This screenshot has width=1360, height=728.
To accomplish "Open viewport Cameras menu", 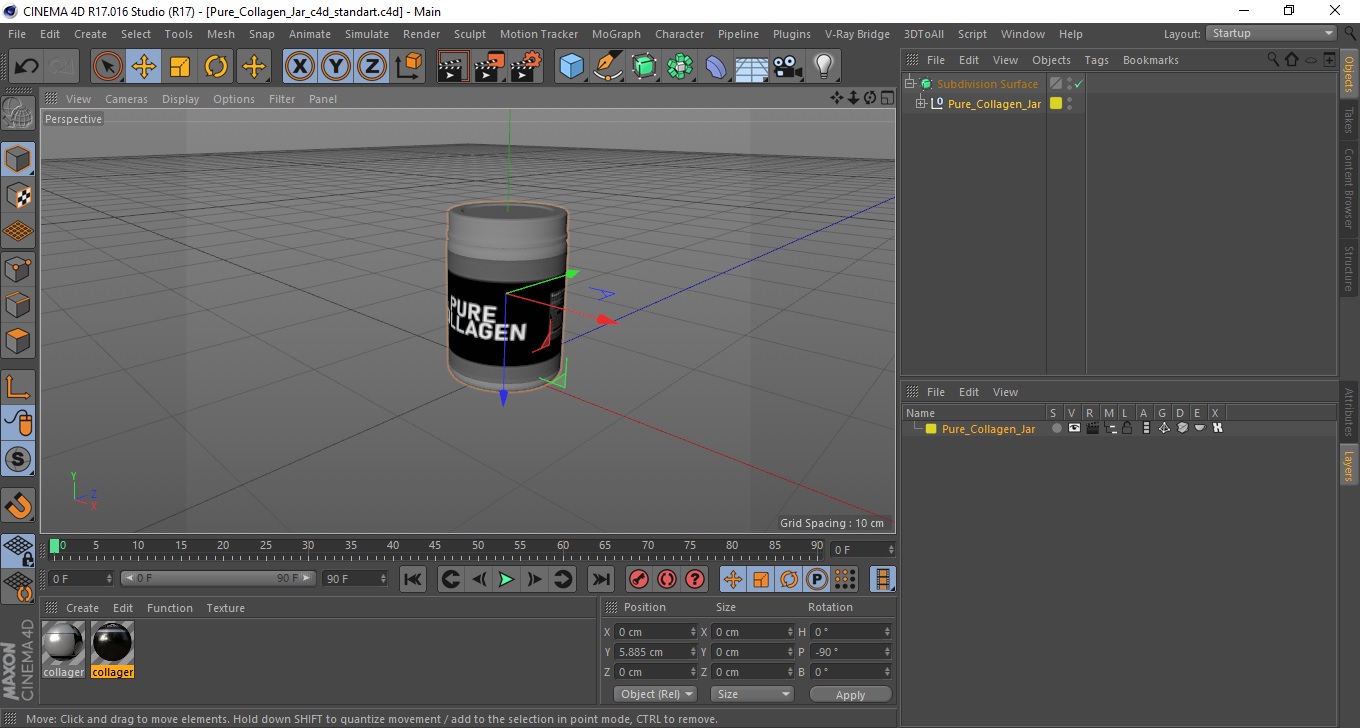I will click(x=126, y=99).
